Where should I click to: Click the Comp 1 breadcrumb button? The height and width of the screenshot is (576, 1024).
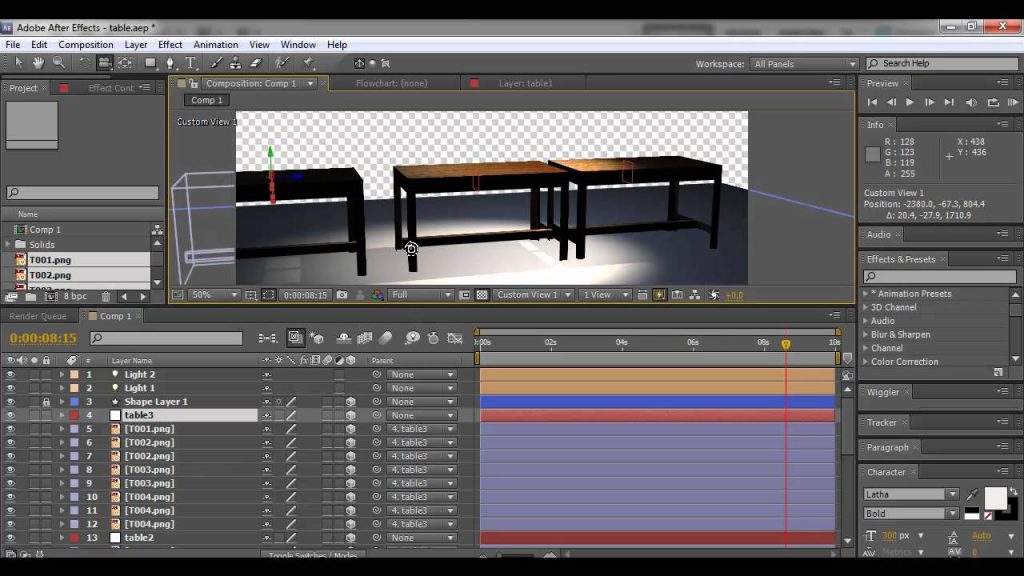(x=206, y=100)
